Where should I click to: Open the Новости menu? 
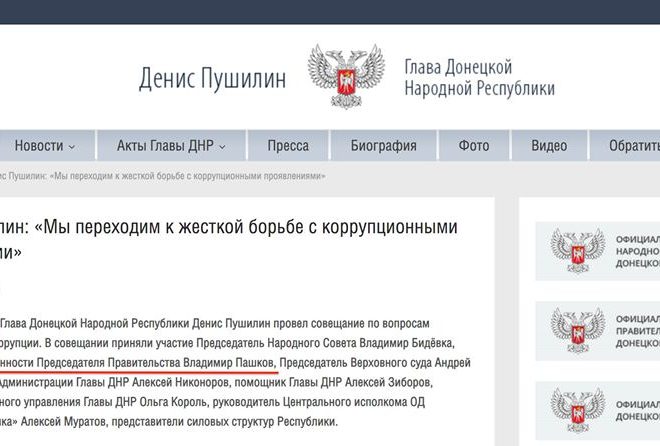[44, 146]
